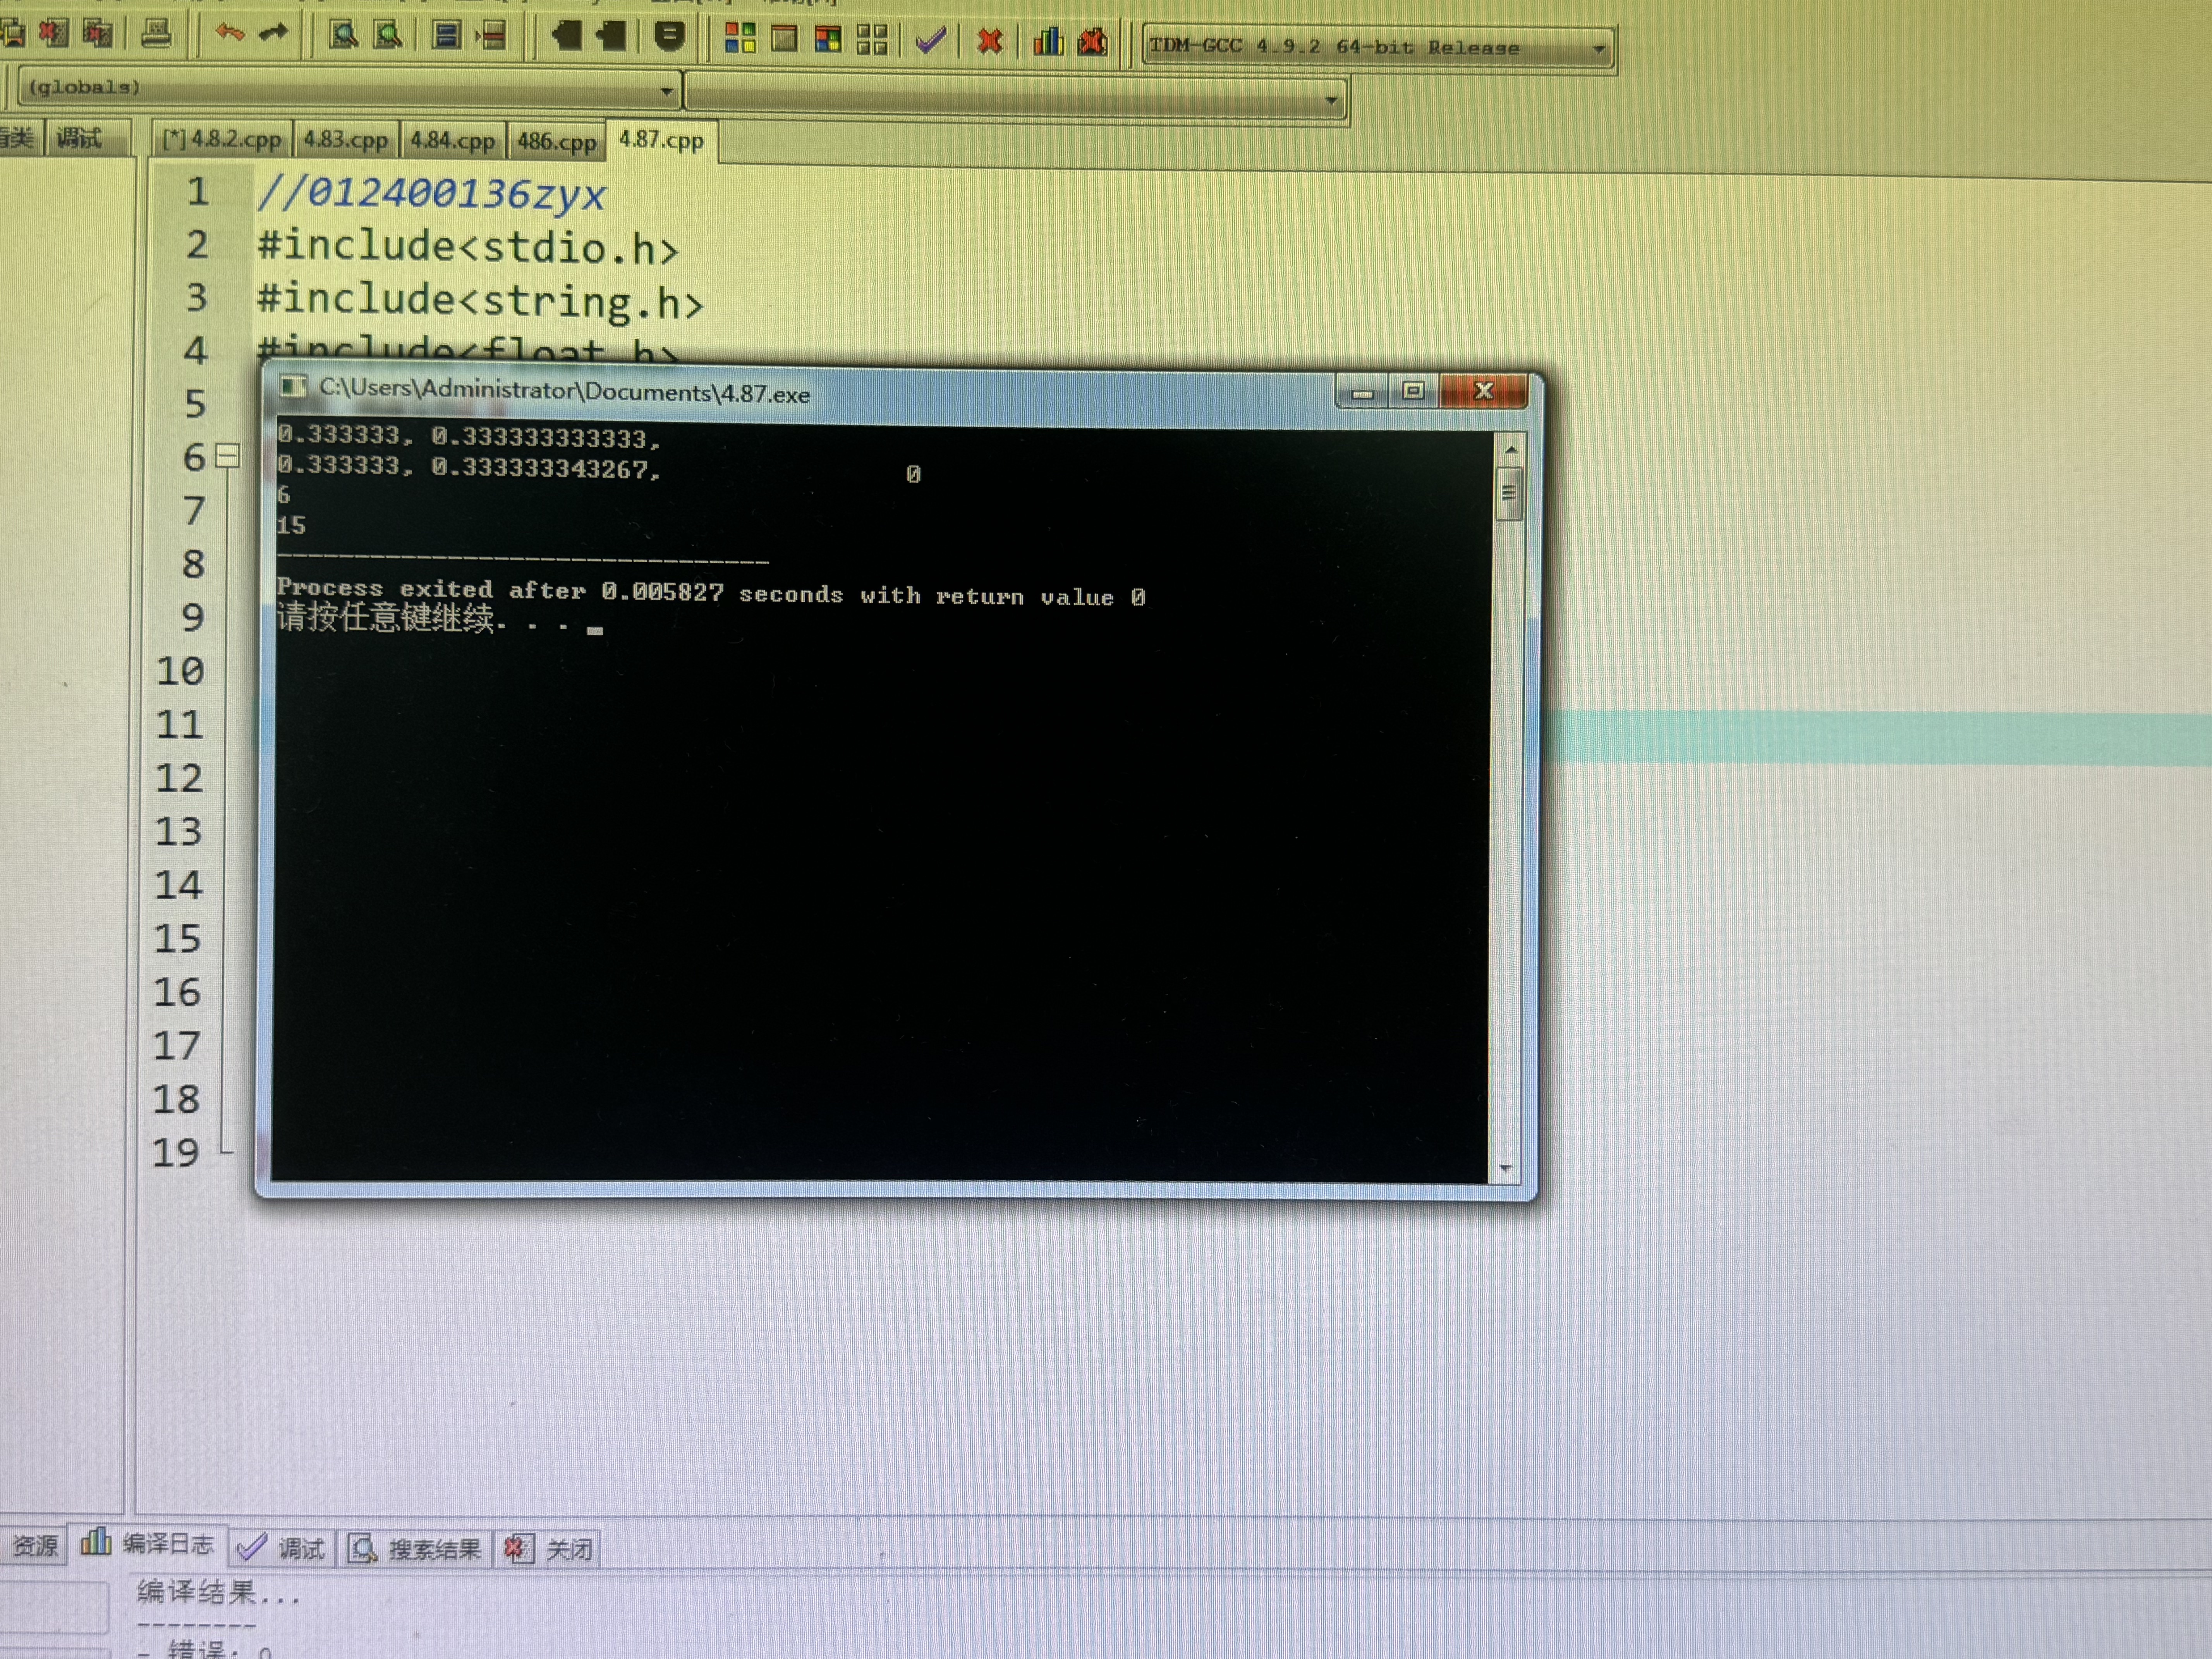The height and width of the screenshot is (1659, 2212).
Task: Run the program with the window icon
Action: click(784, 39)
